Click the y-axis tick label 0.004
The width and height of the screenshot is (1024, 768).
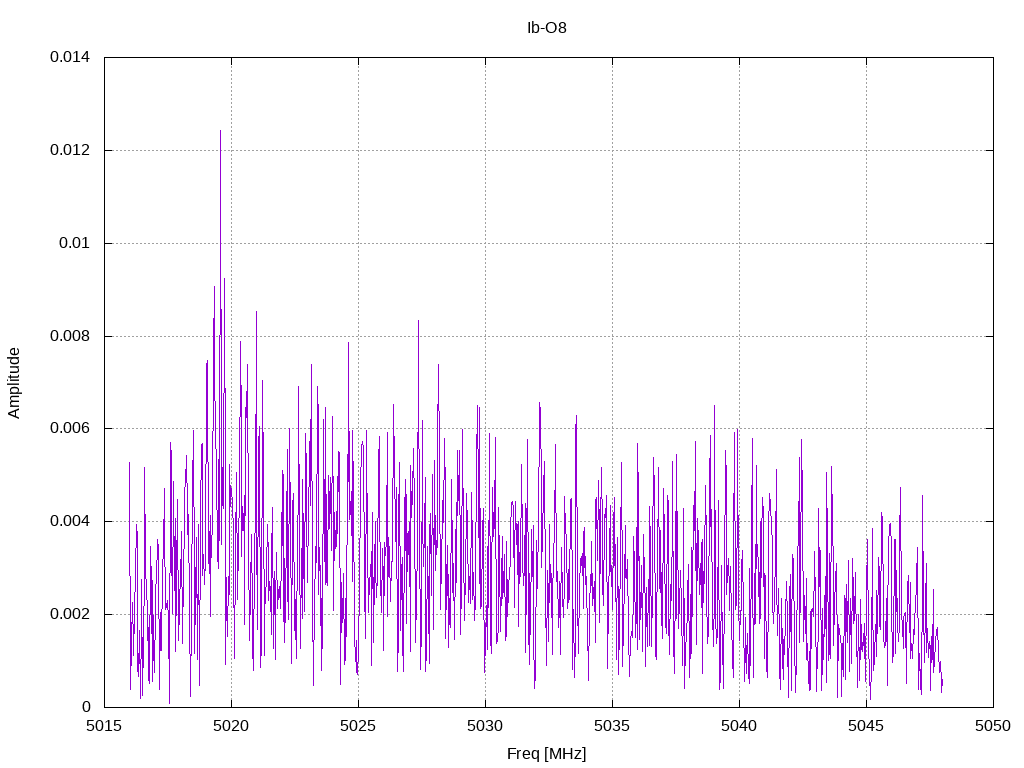click(70, 521)
